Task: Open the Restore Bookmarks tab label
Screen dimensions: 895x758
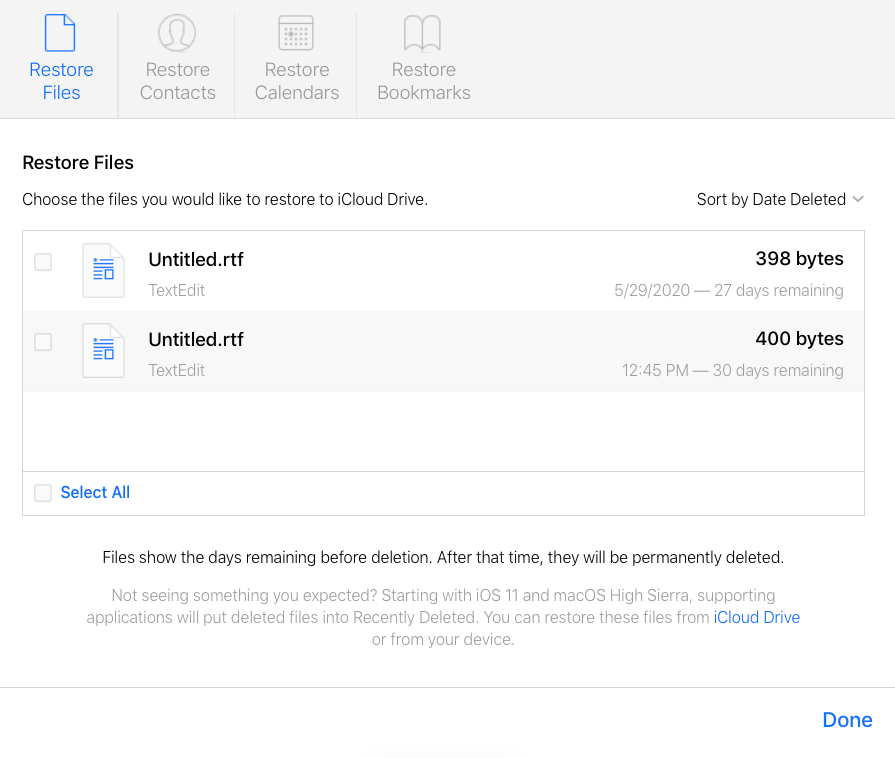Action: (423, 81)
